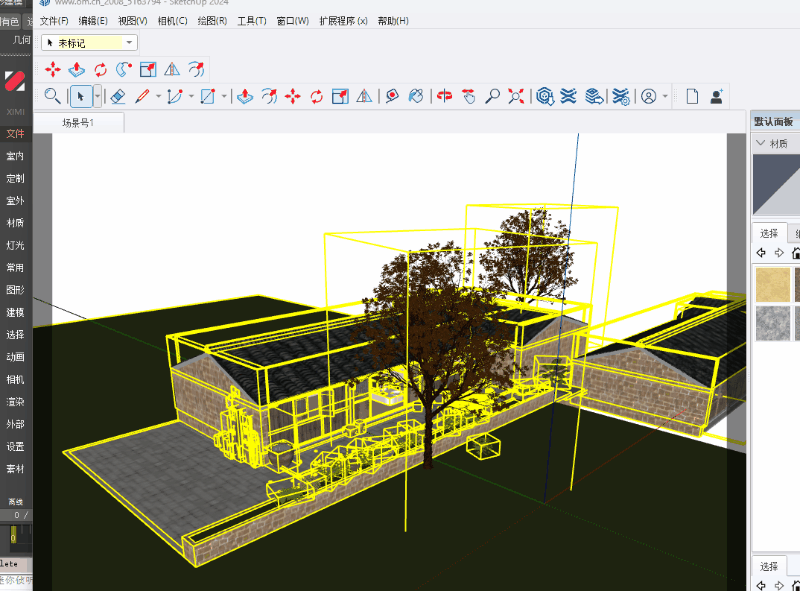Open the user account dropdown arrow

[x=665, y=97]
